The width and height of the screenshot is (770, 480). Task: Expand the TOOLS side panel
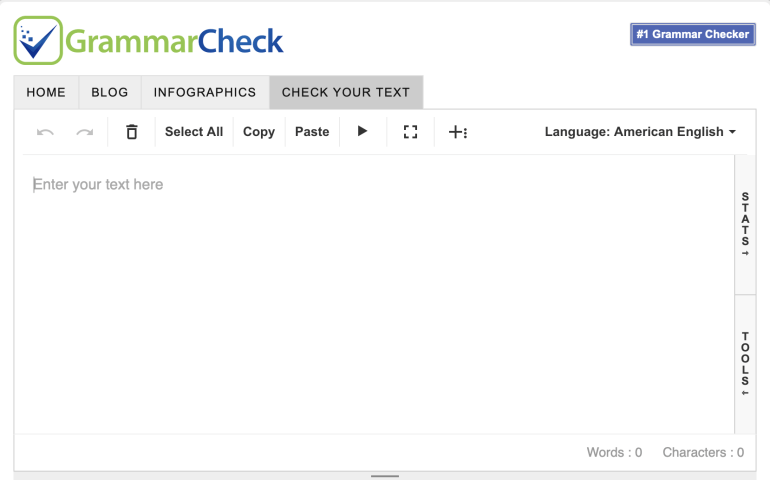click(x=745, y=365)
